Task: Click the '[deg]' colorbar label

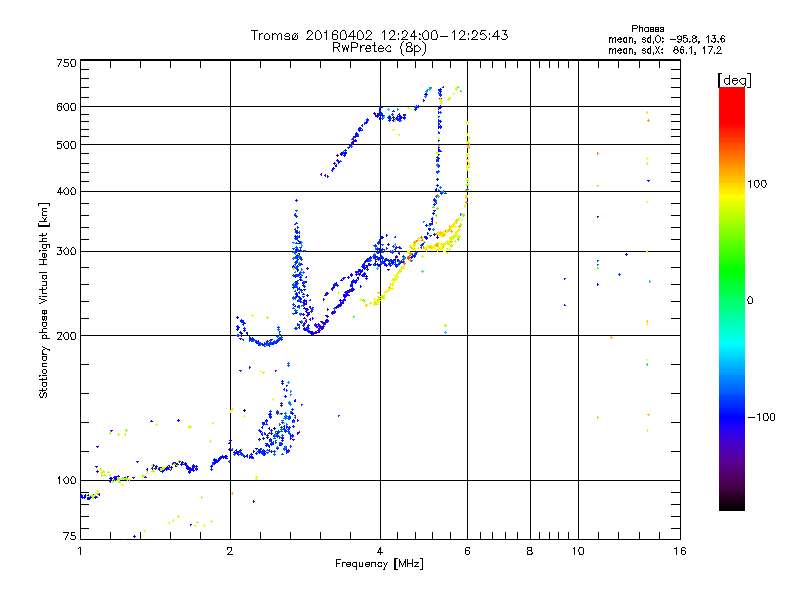Action: click(x=734, y=80)
